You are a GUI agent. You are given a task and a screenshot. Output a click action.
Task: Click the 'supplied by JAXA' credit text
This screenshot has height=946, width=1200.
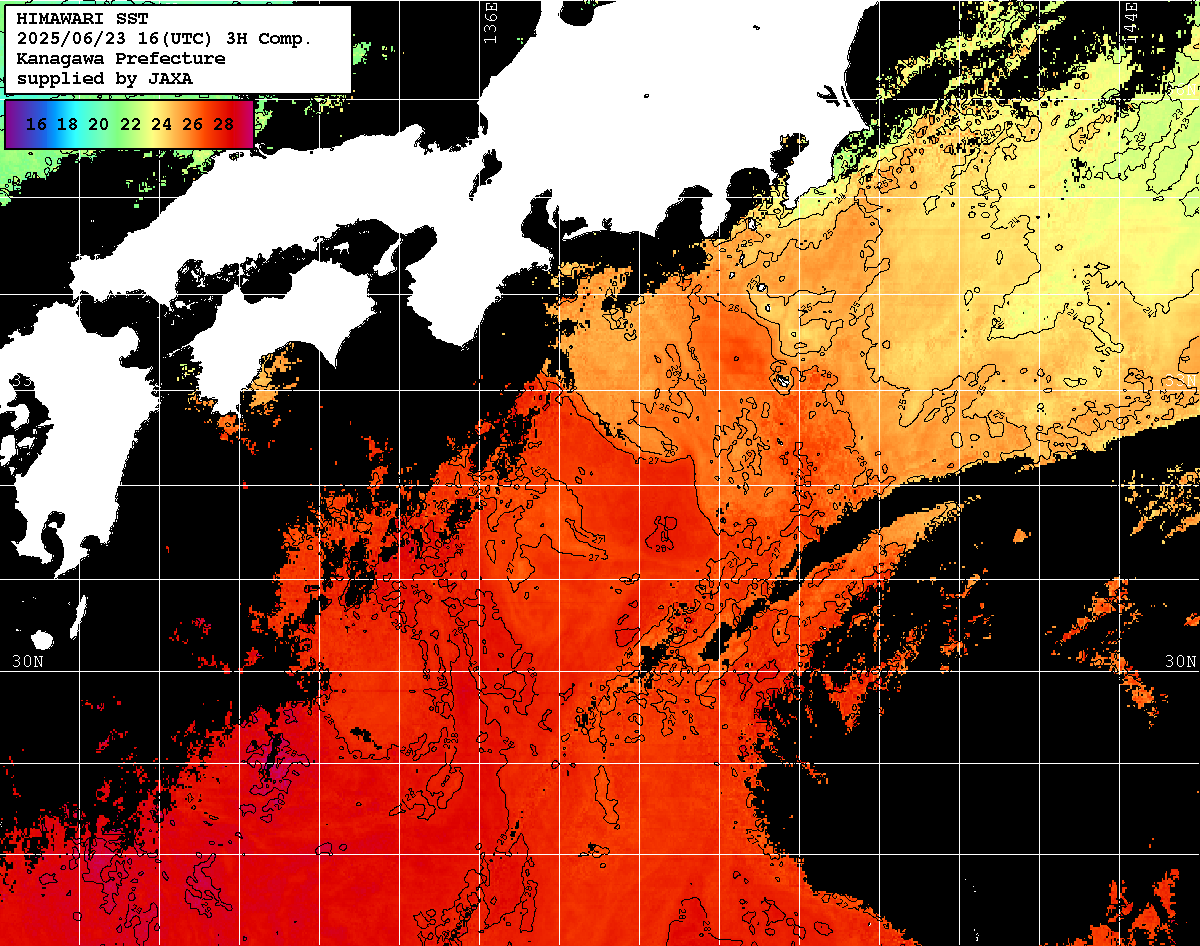[x=105, y=78]
